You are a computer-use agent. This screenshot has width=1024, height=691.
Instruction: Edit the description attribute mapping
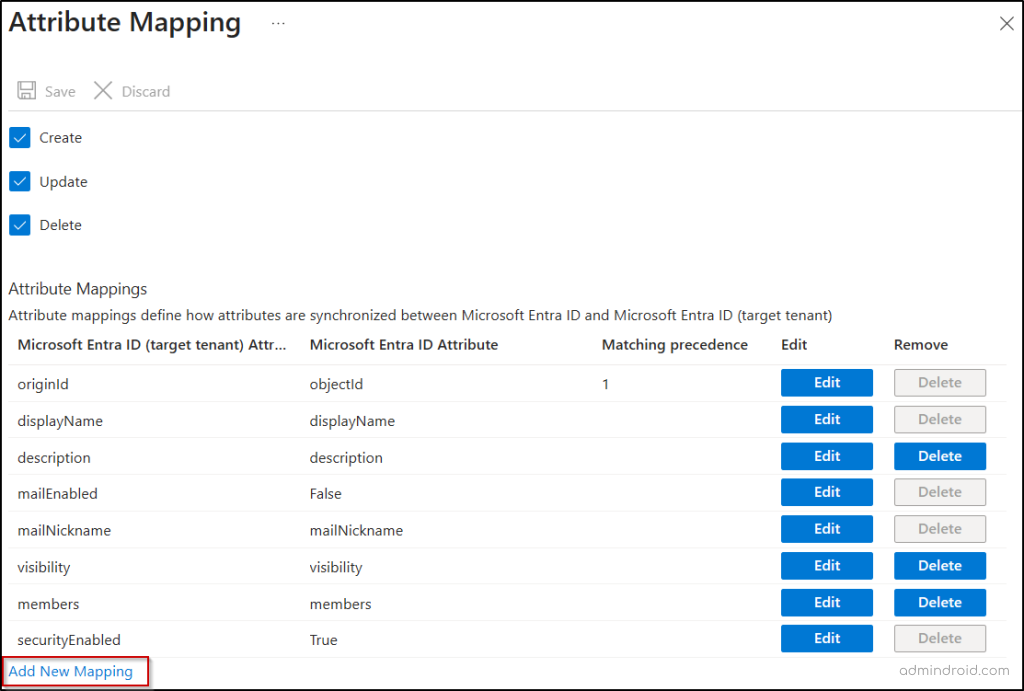(x=826, y=455)
